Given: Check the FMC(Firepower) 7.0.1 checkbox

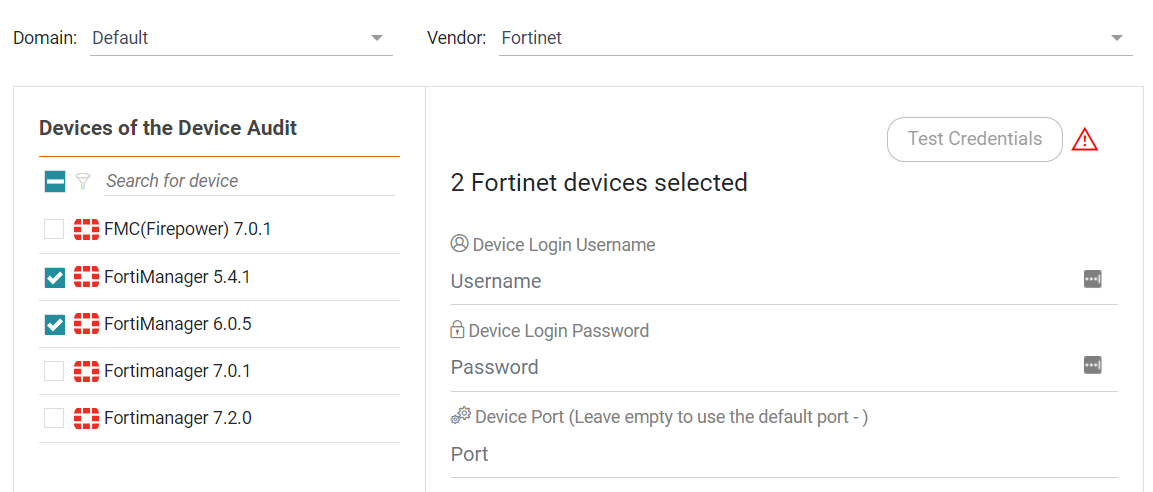Looking at the screenshot, I should [x=54, y=229].
